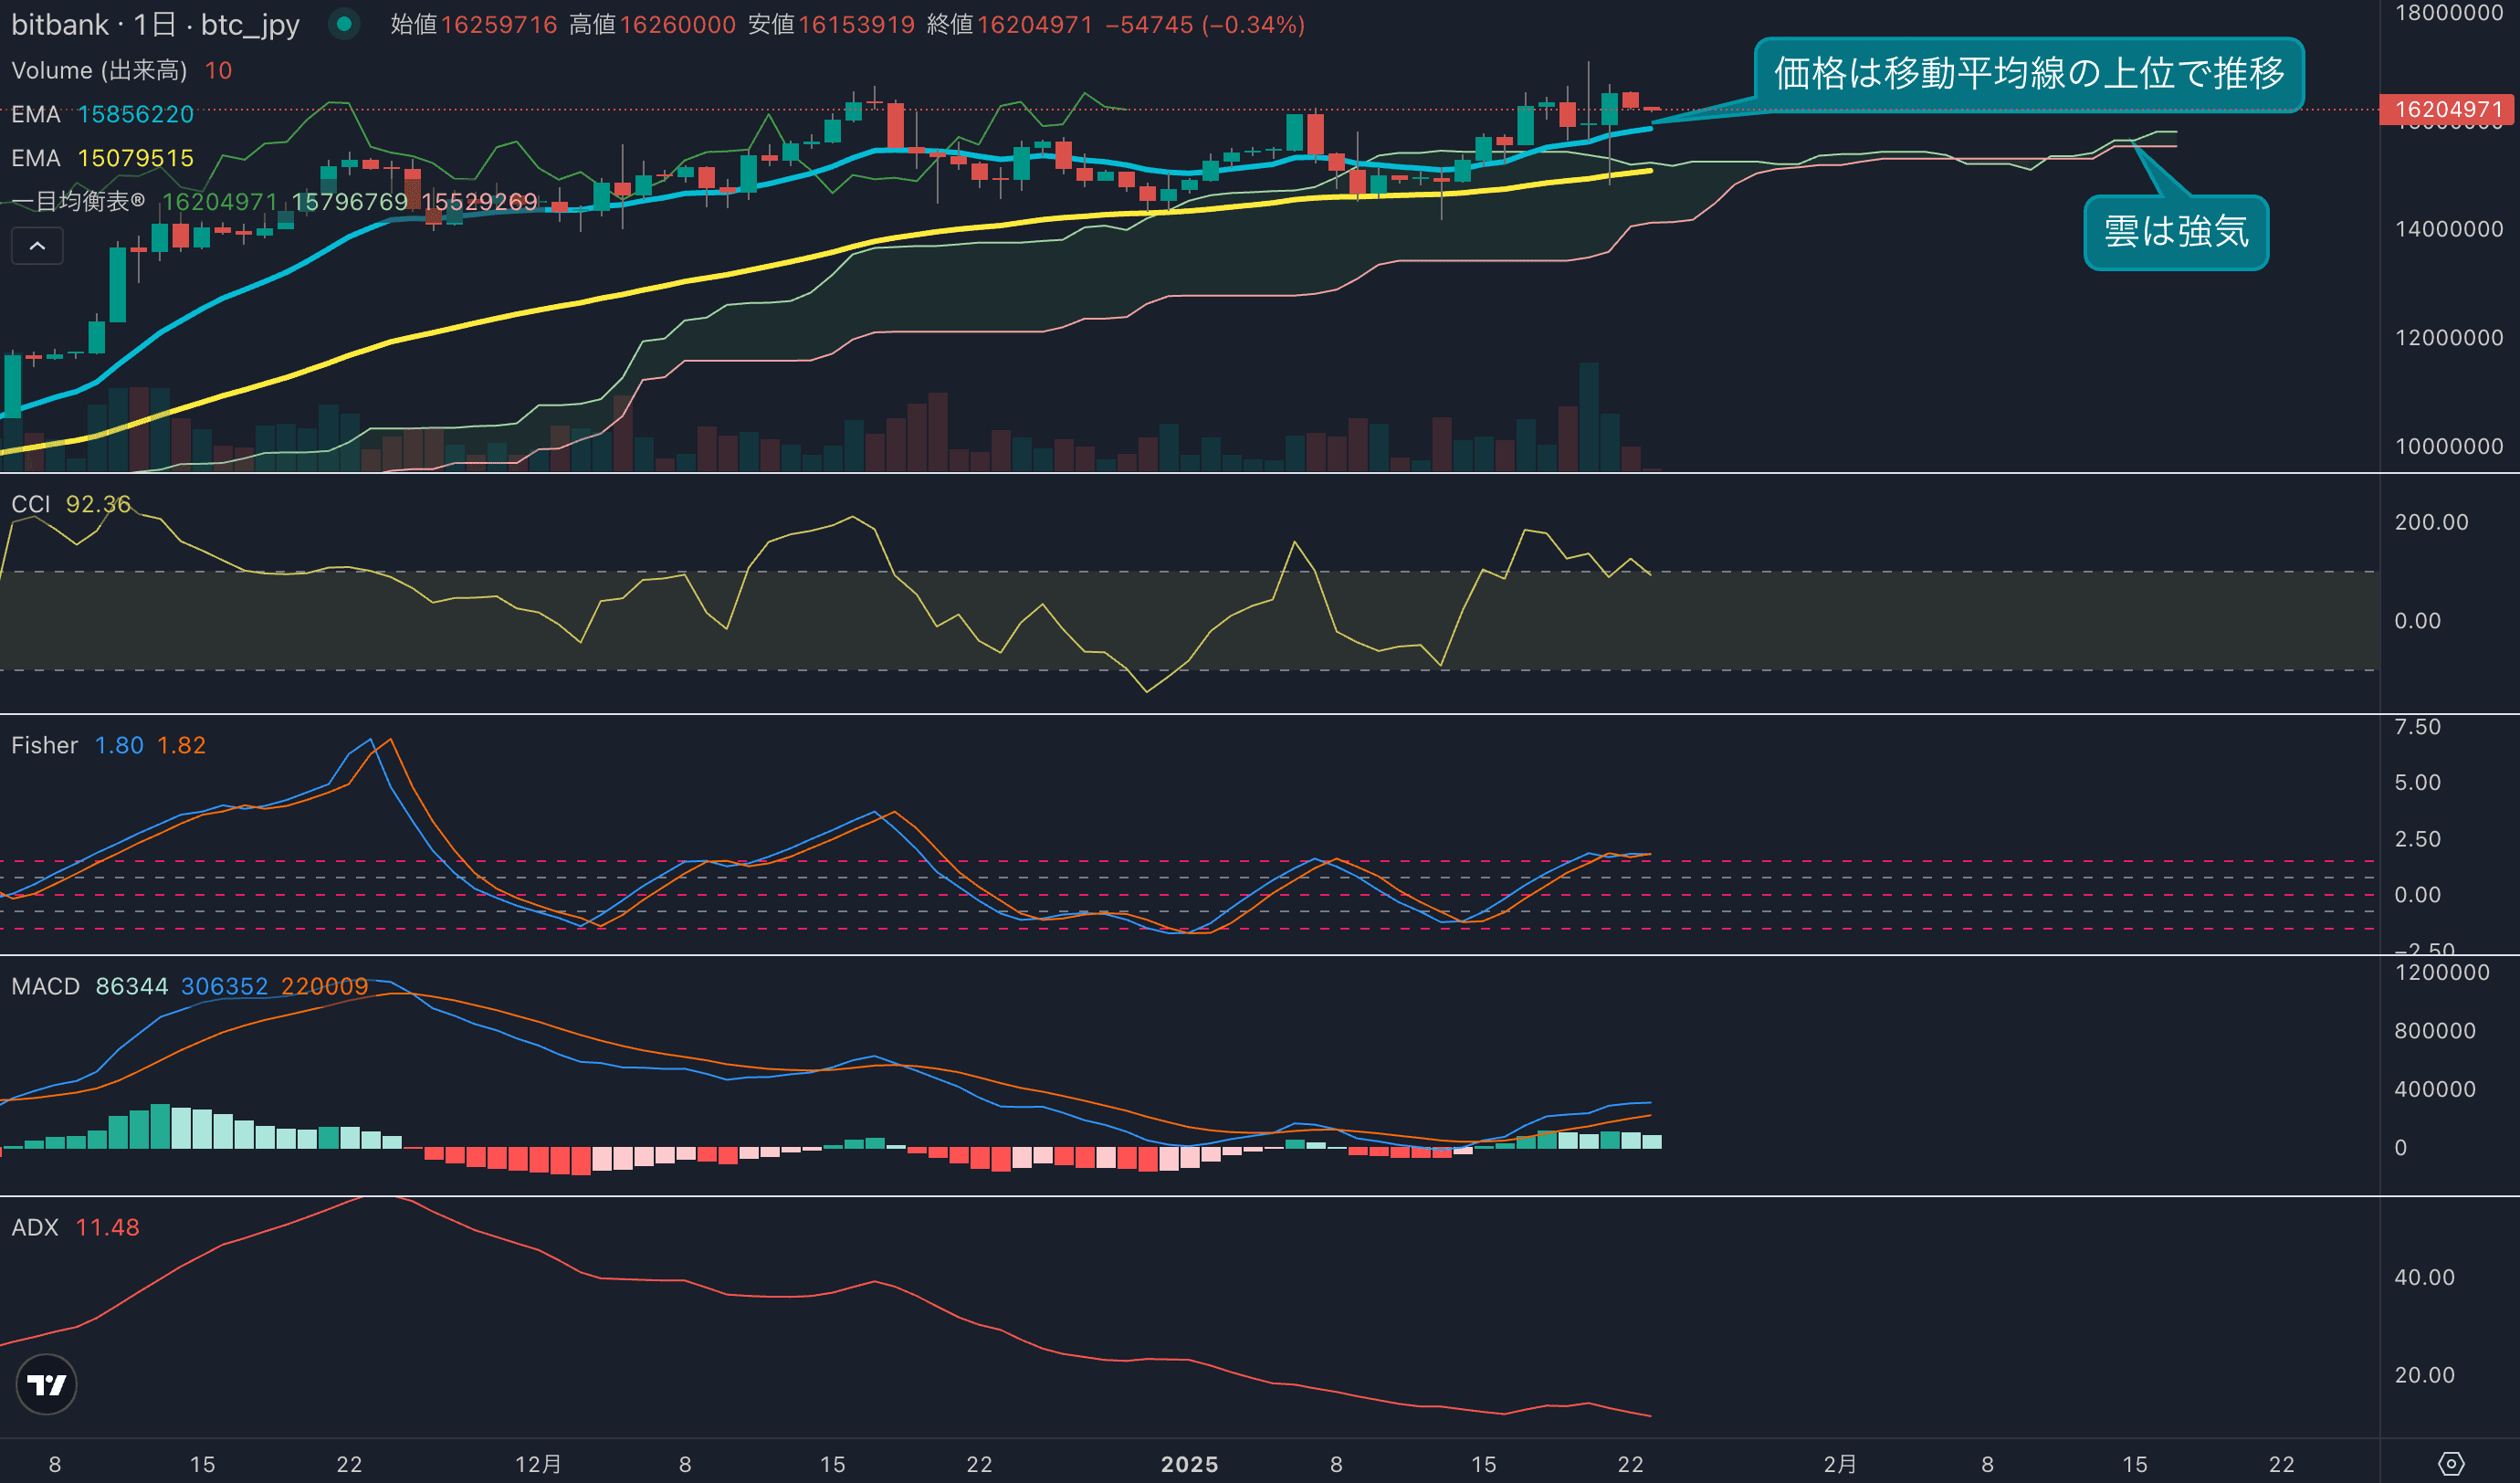Image resolution: width=2520 pixels, height=1483 pixels.
Task: Click the bitbank btc_jpy symbol title
Action: (155, 24)
